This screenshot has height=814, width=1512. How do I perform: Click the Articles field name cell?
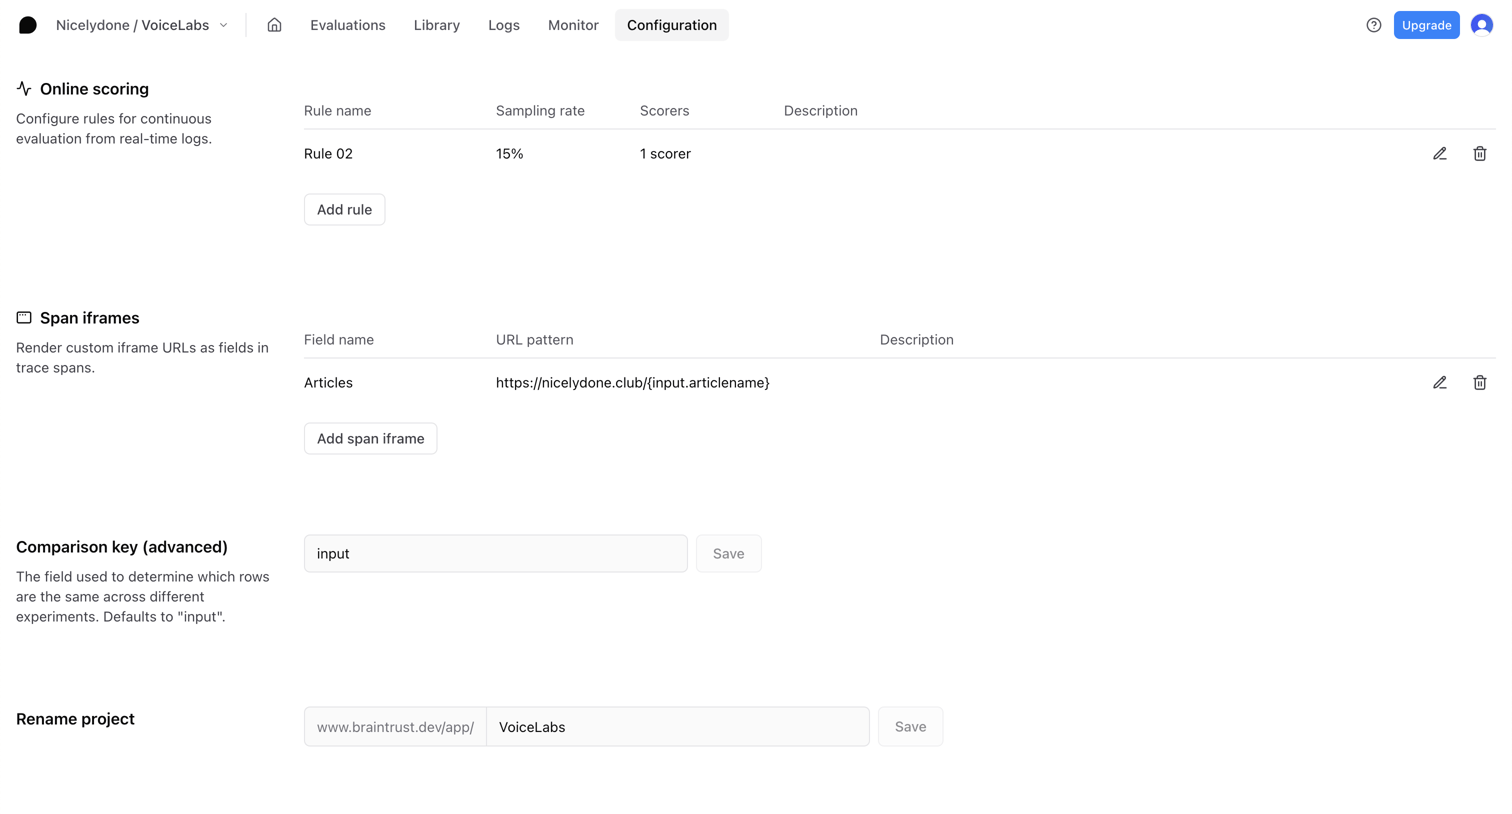[x=328, y=383]
